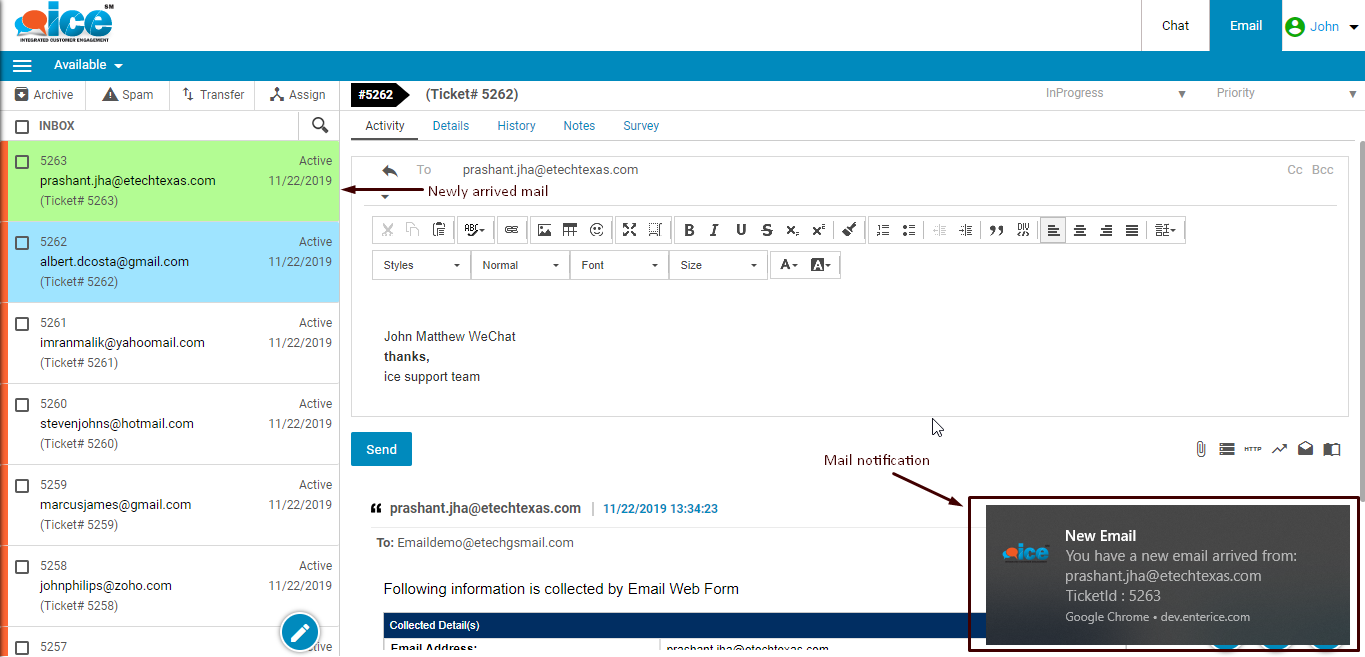Insert a table using toolbar icon
1365x657 pixels.
tap(570, 230)
